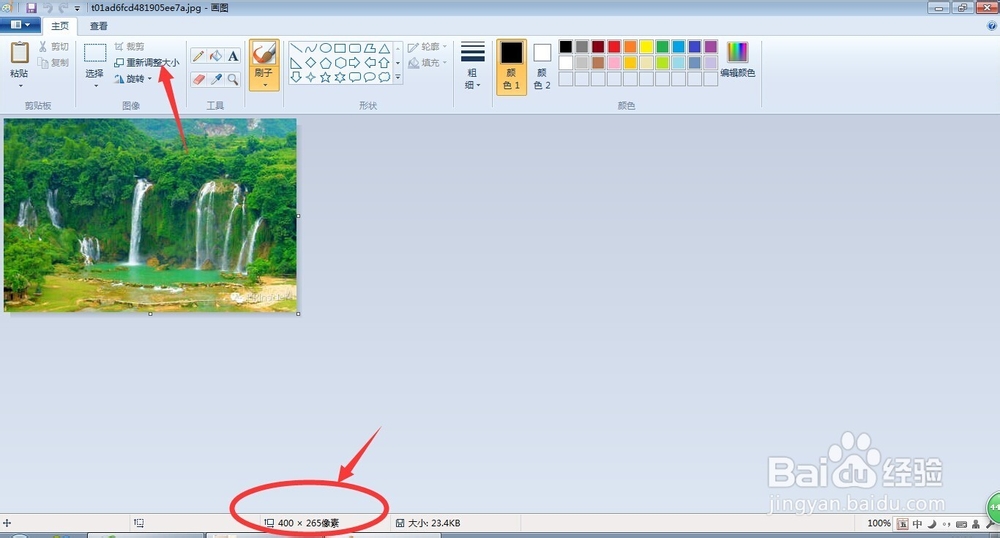Screen dimensions: 1000x538
Task: Open the Paint file menu button
Action: pos(20,25)
